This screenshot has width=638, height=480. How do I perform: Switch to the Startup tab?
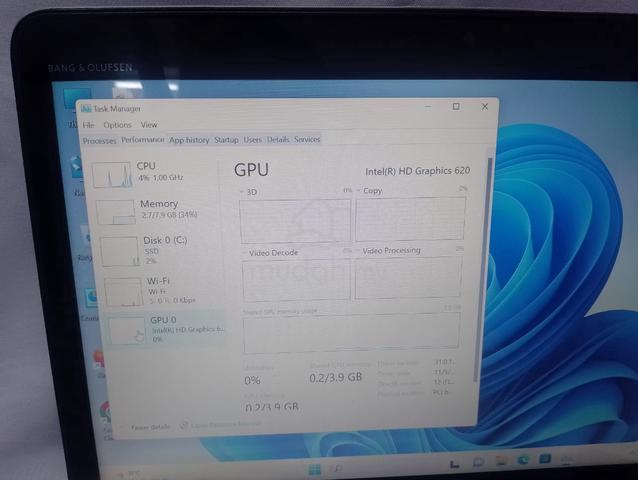[226, 140]
